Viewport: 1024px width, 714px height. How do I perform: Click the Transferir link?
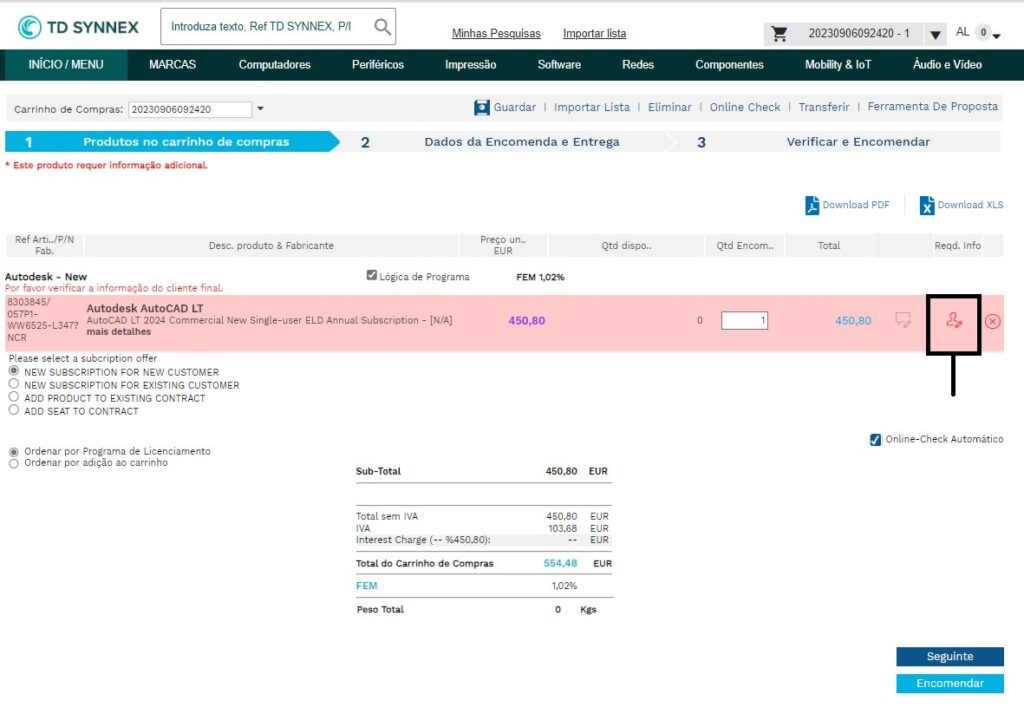coord(824,107)
